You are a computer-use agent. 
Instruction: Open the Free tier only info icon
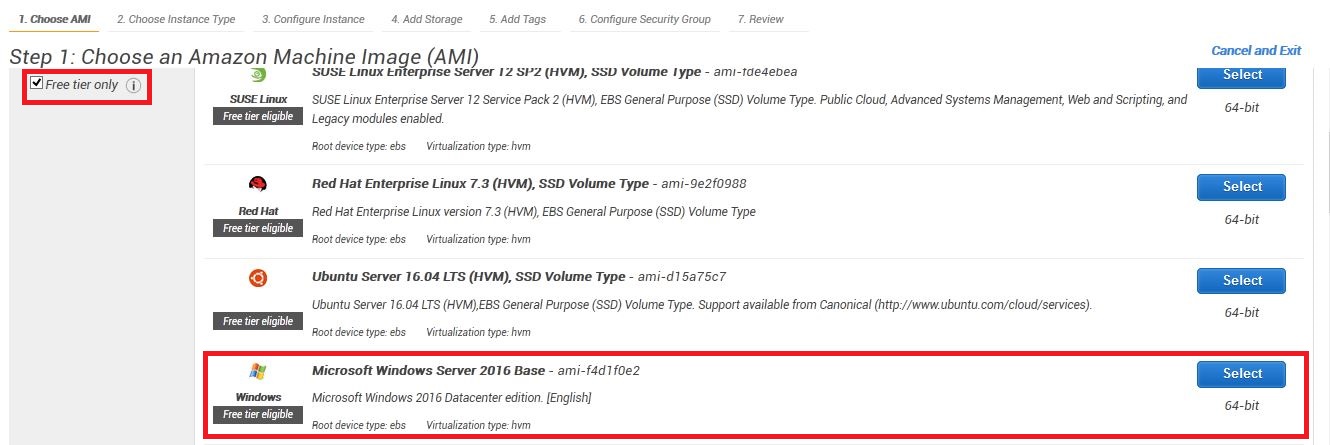133,86
